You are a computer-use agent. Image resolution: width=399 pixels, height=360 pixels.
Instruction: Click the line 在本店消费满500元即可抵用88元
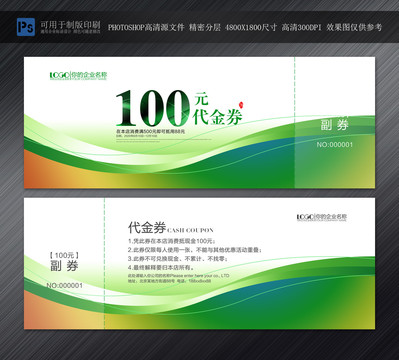click(x=150, y=131)
